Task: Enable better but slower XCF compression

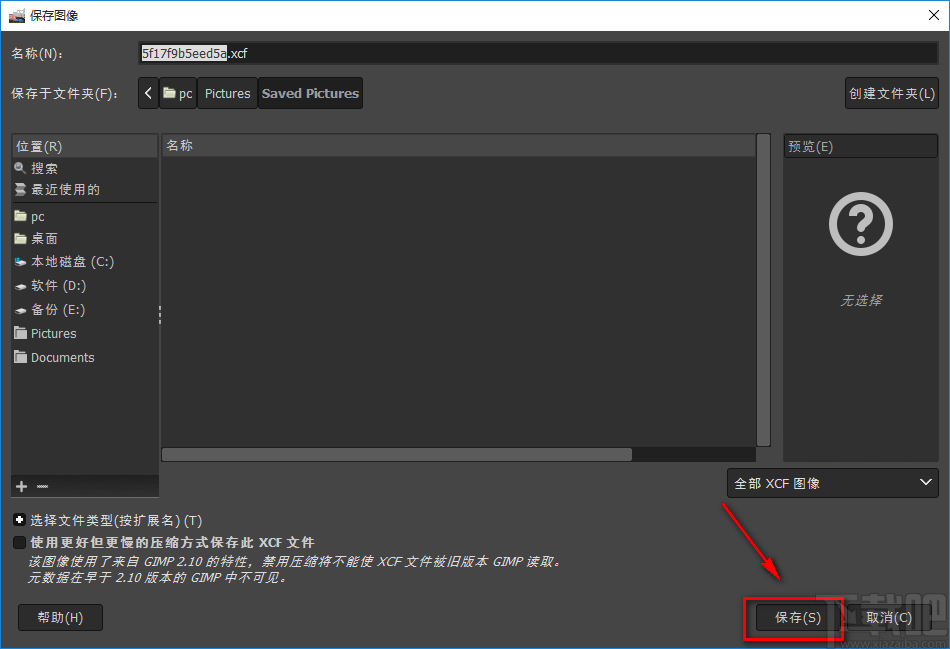Action: 19,542
